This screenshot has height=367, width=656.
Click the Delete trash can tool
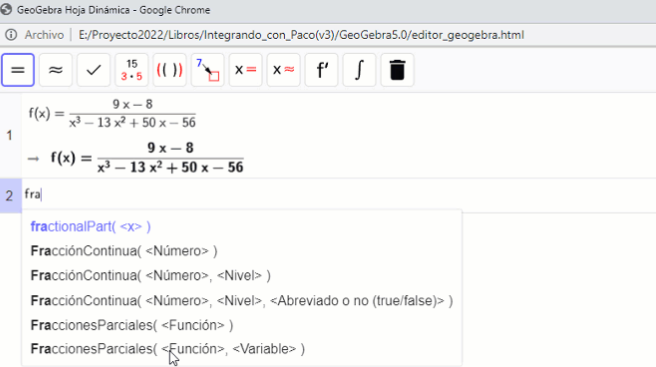click(397, 70)
